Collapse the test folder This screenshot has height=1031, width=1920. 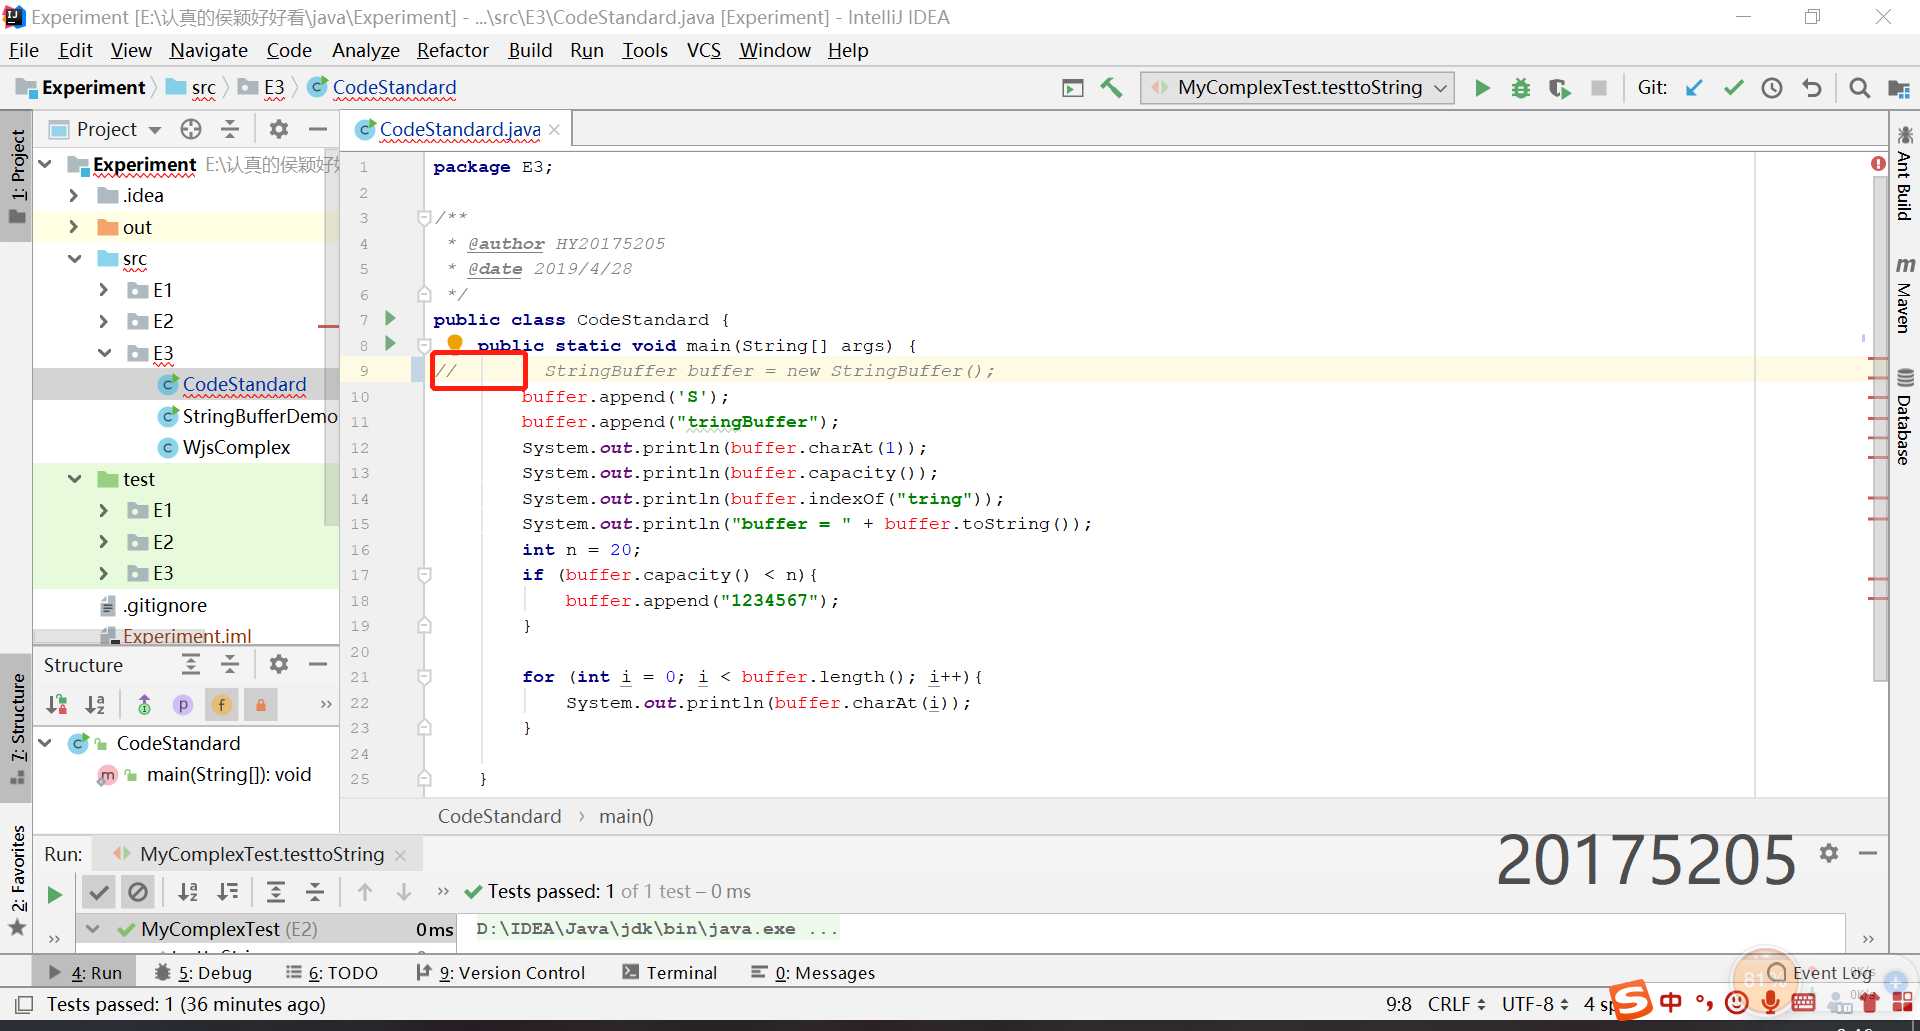(74, 479)
